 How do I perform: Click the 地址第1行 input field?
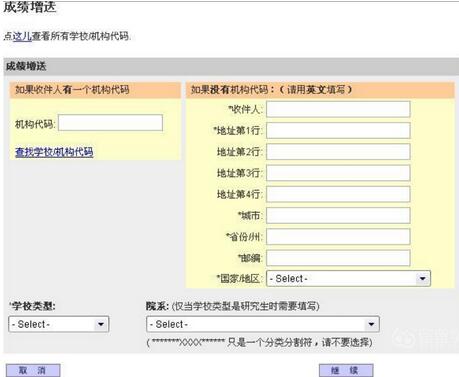(x=338, y=130)
